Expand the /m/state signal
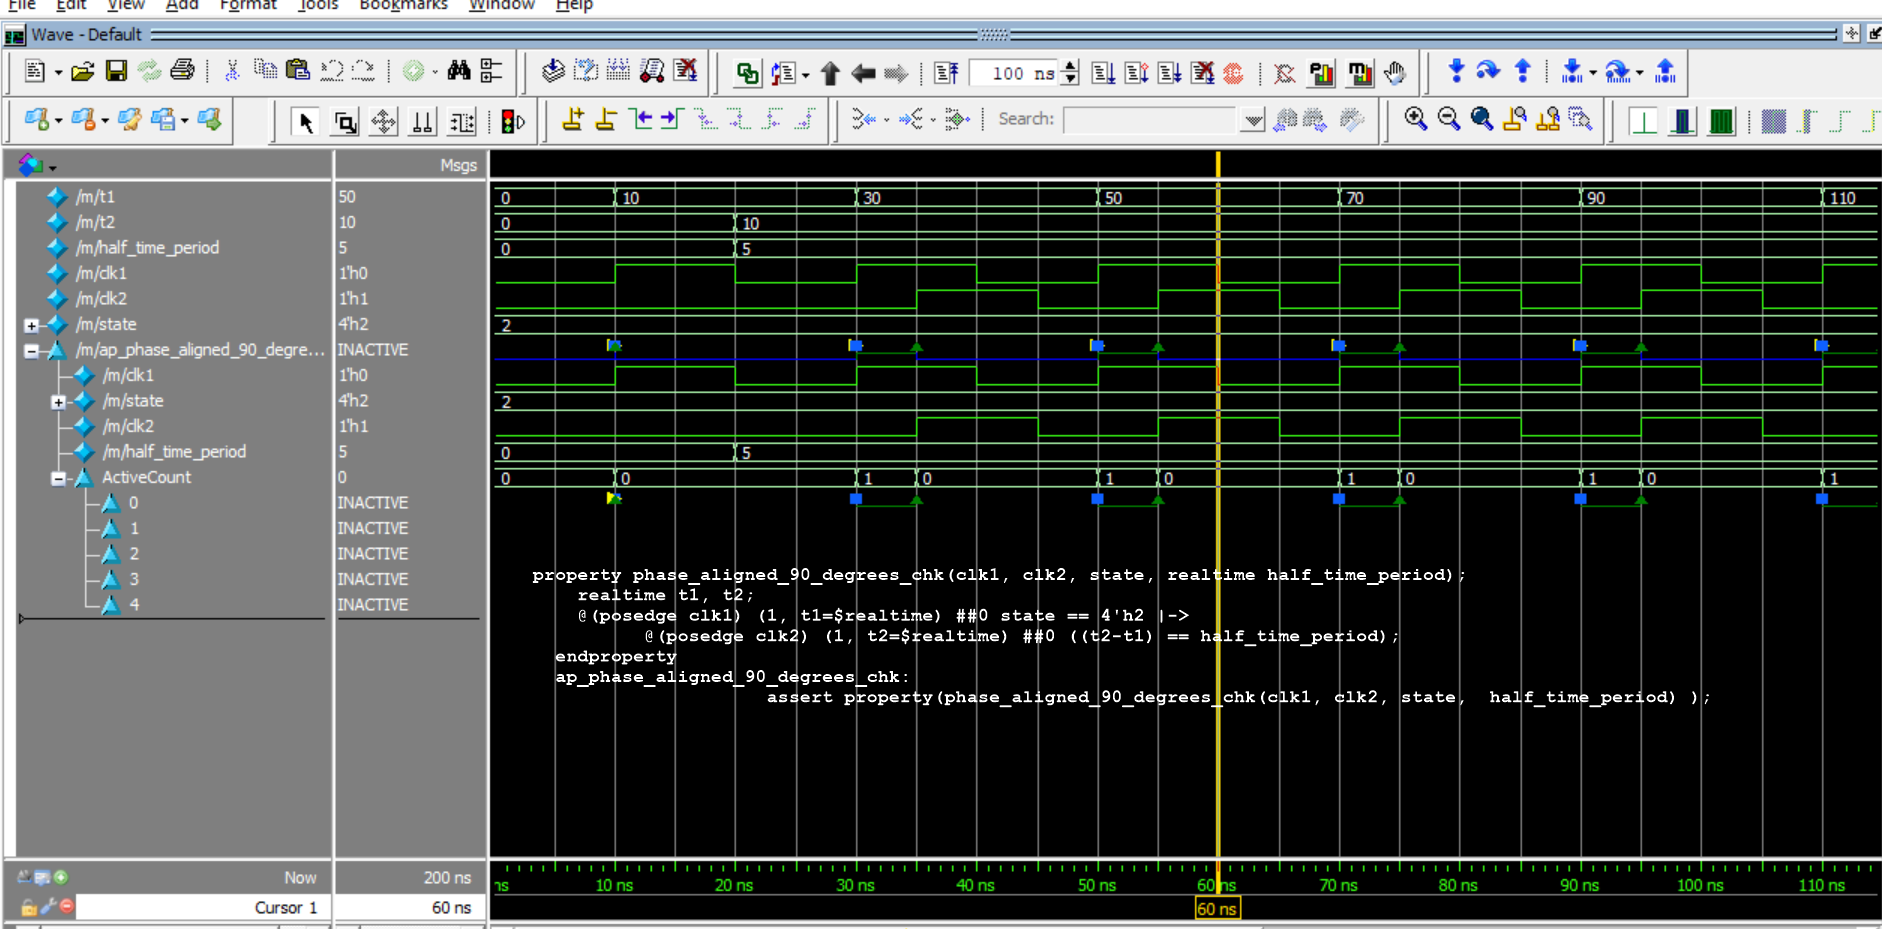 31,325
